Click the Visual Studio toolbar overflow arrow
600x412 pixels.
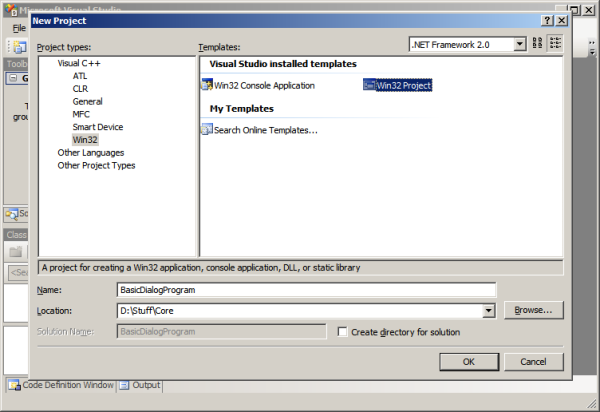pos(592,47)
